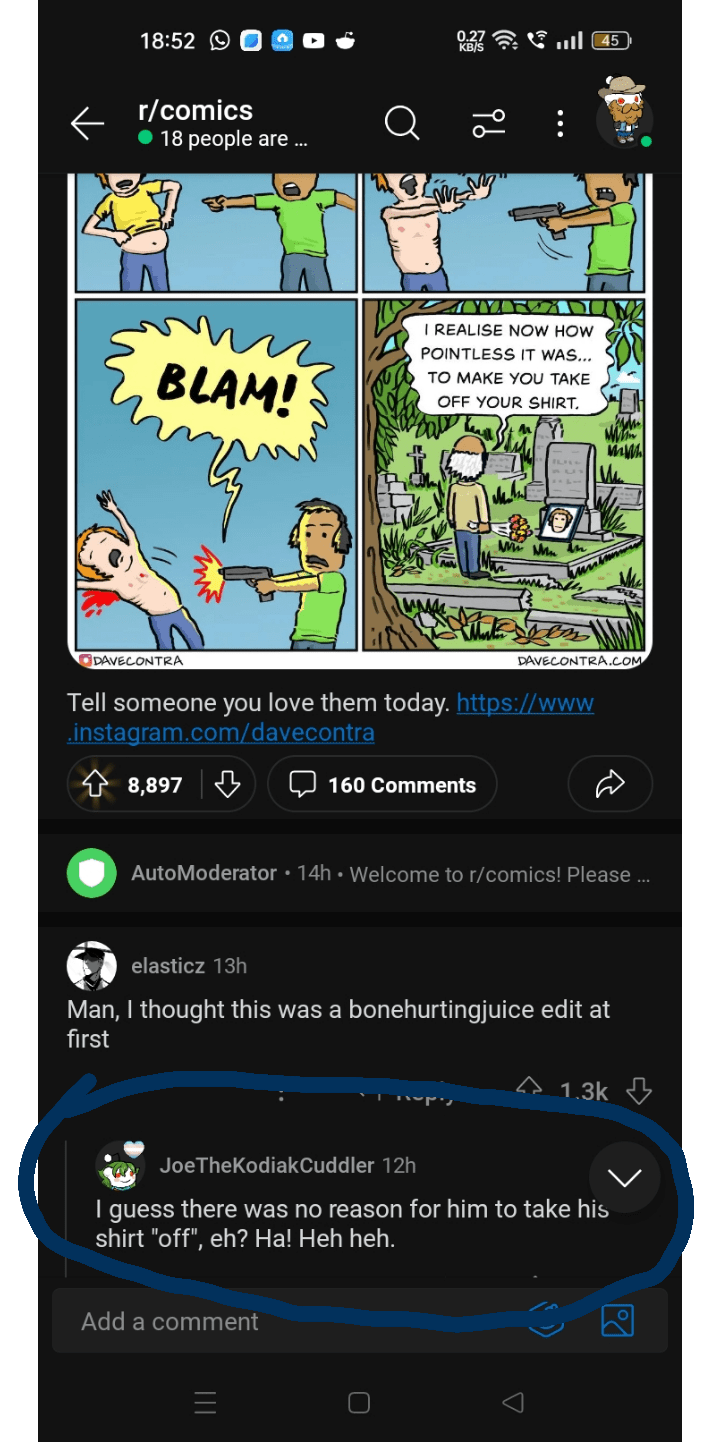Collapse JoeTheKodiakCuddler's comment with the chevron
720x1442 pixels.
(625, 1179)
